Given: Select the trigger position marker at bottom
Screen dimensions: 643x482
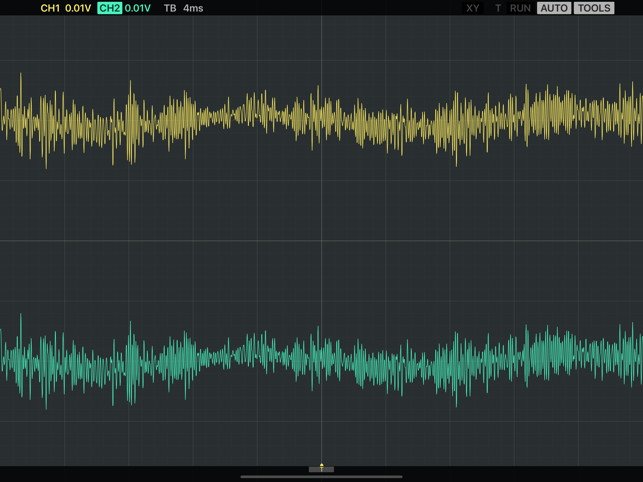Looking at the screenshot, I should [322, 468].
